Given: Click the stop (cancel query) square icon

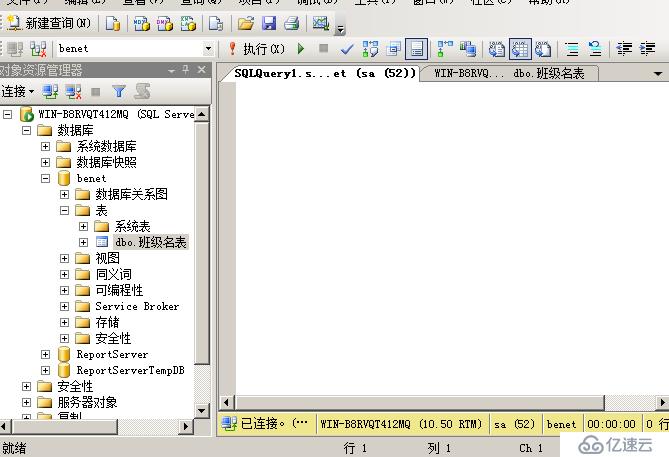Looking at the screenshot, I should pos(324,48).
